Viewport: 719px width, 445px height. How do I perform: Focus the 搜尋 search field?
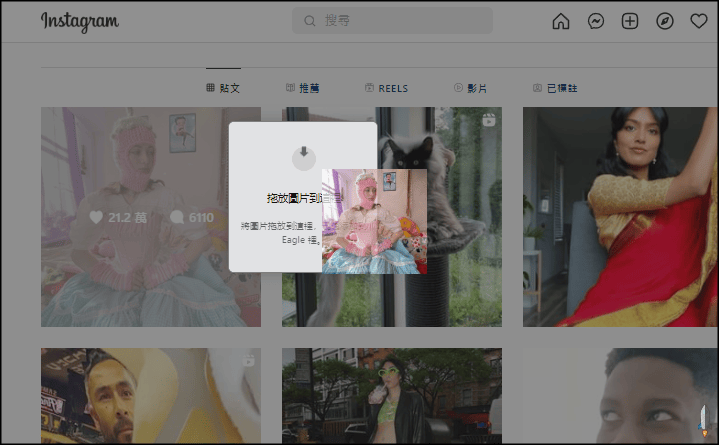coord(400,21)
